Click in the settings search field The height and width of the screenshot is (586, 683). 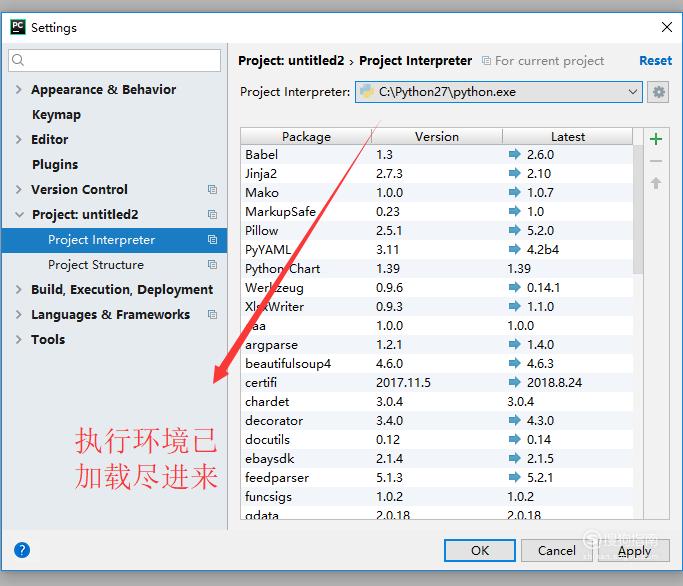coord(114,60)
